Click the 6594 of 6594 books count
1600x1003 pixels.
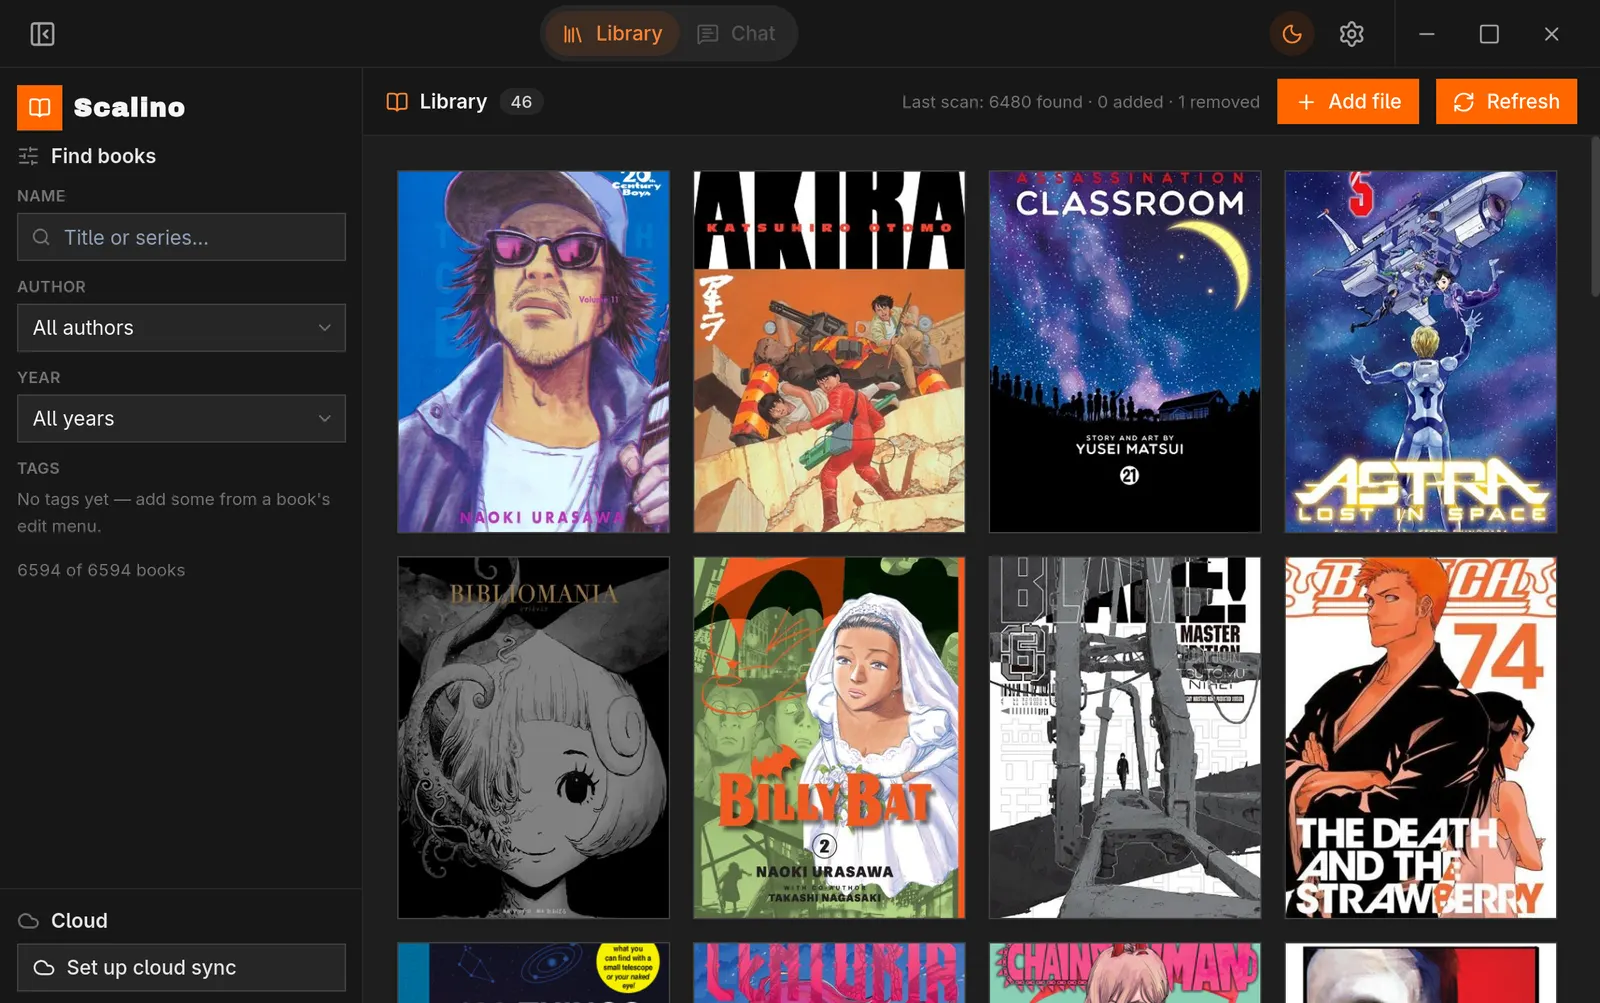(x=101, y=570)
